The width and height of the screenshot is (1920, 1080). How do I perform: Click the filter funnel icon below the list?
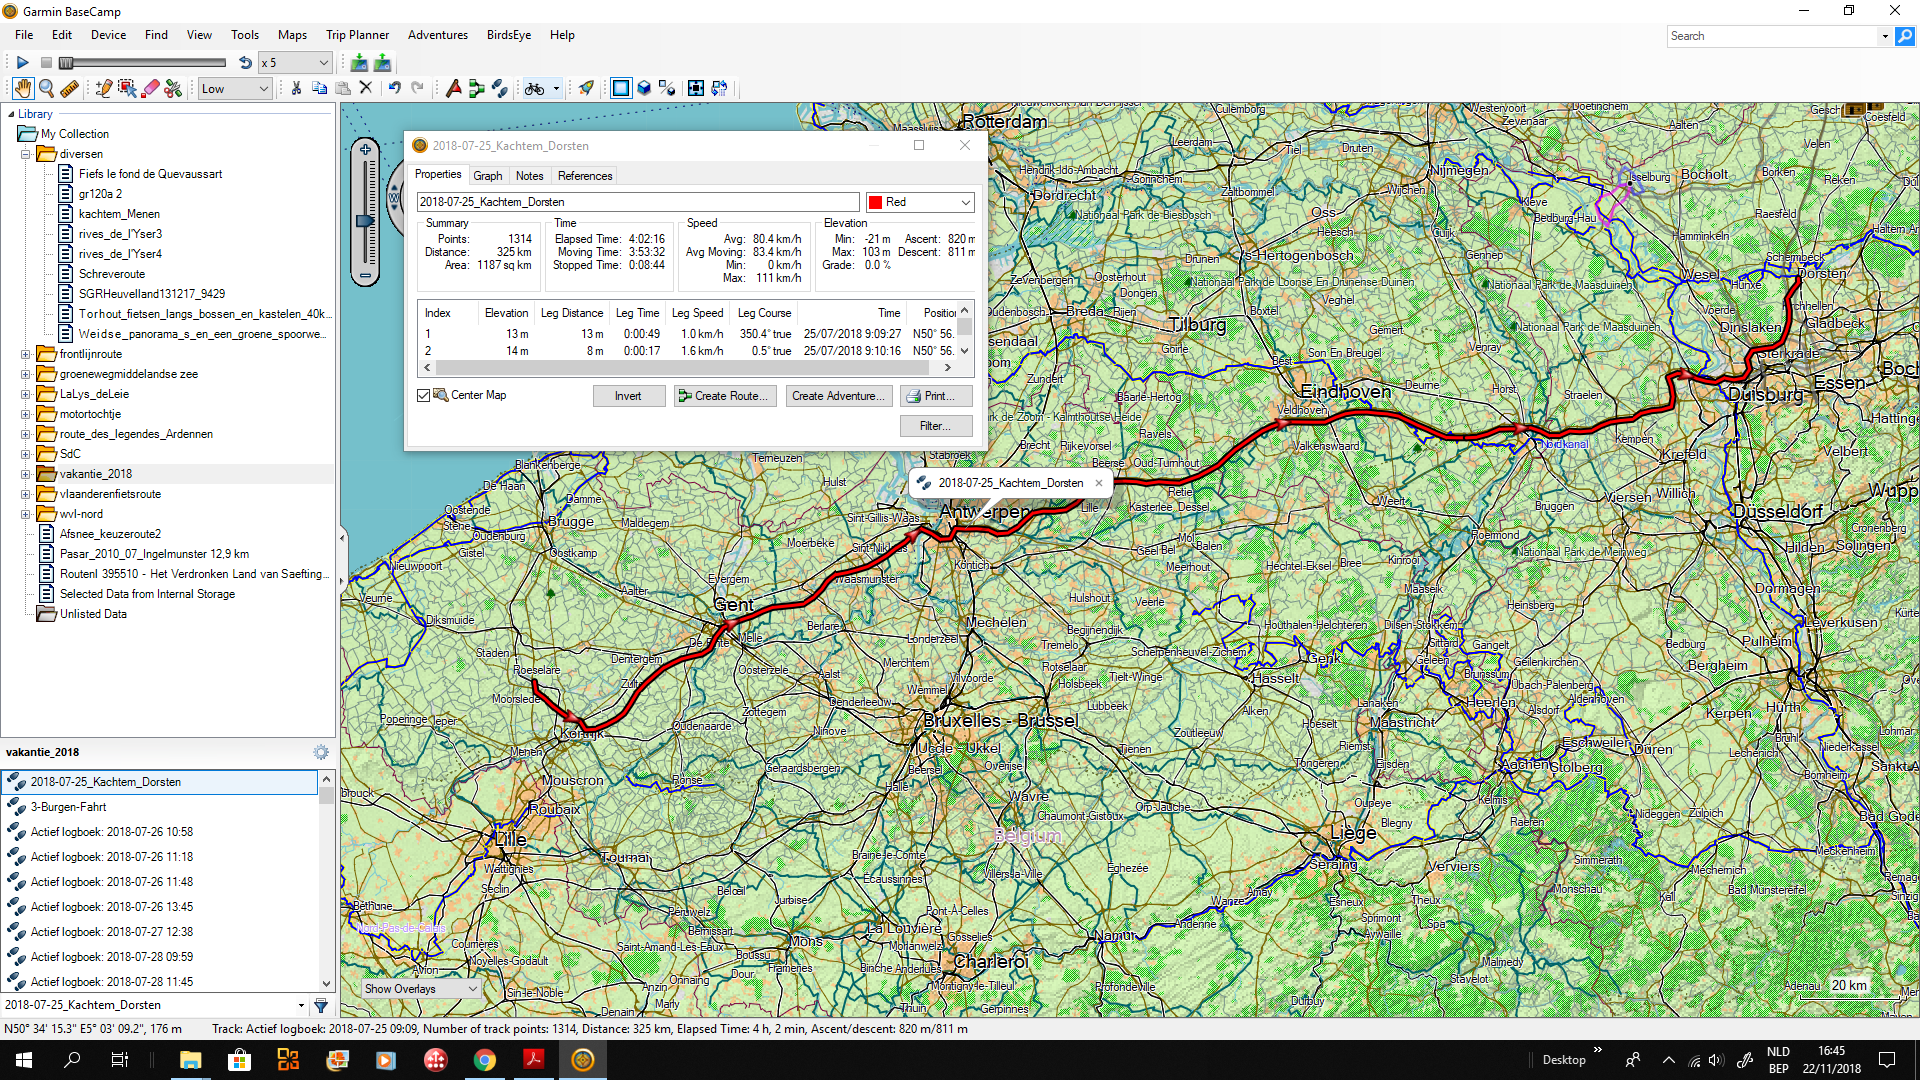click(321, 1005)
